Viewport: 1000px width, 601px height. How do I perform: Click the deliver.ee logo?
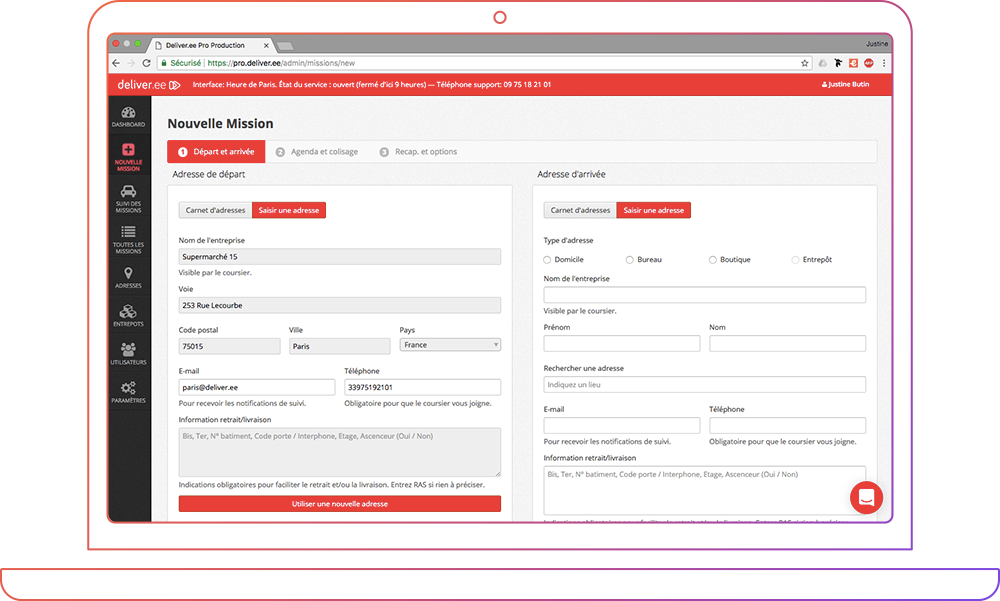tap(149, 84)
